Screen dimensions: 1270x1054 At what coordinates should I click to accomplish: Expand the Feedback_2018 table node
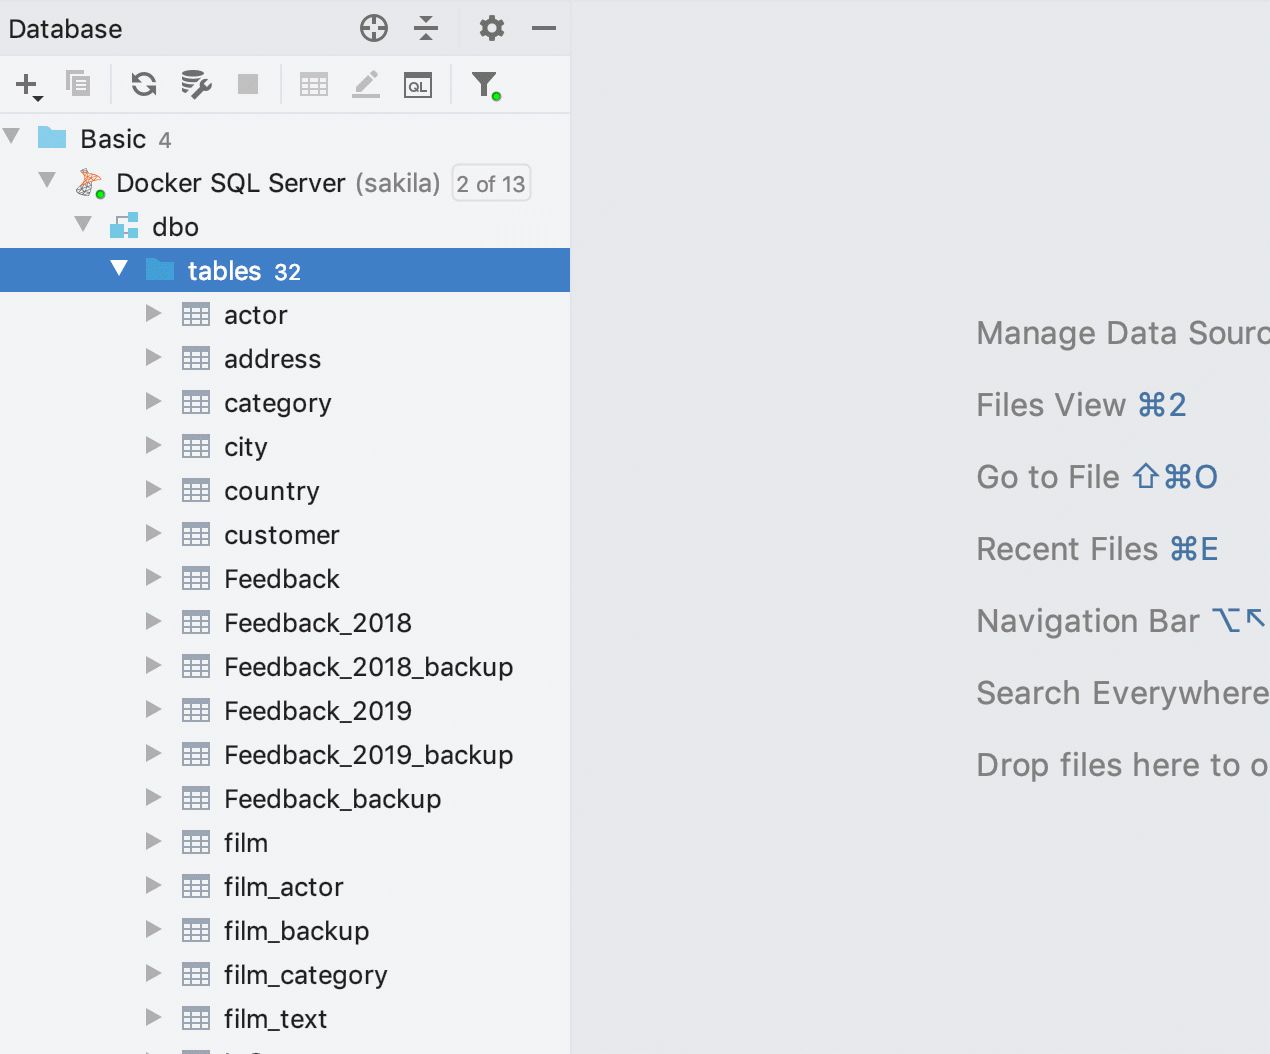click(153, 622)
